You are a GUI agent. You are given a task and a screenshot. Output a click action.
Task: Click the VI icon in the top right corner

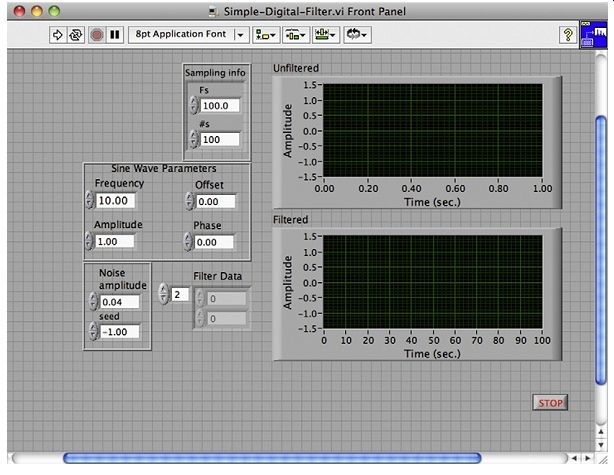(x=593, y=34)
